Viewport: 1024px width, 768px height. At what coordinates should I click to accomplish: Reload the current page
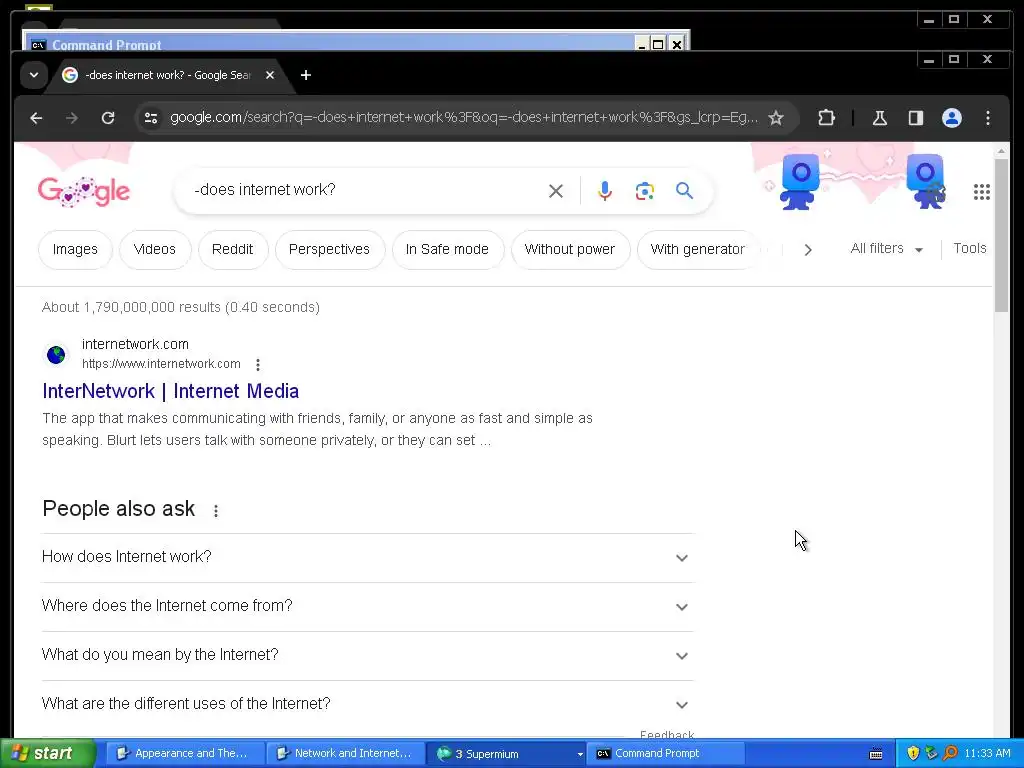[x=108, y=118]
